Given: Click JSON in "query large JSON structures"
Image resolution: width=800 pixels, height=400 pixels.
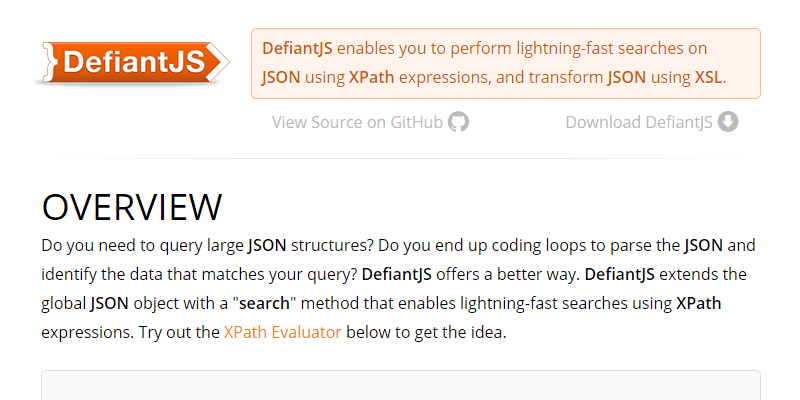Looking at the screenshot, I should coord(269,244).
